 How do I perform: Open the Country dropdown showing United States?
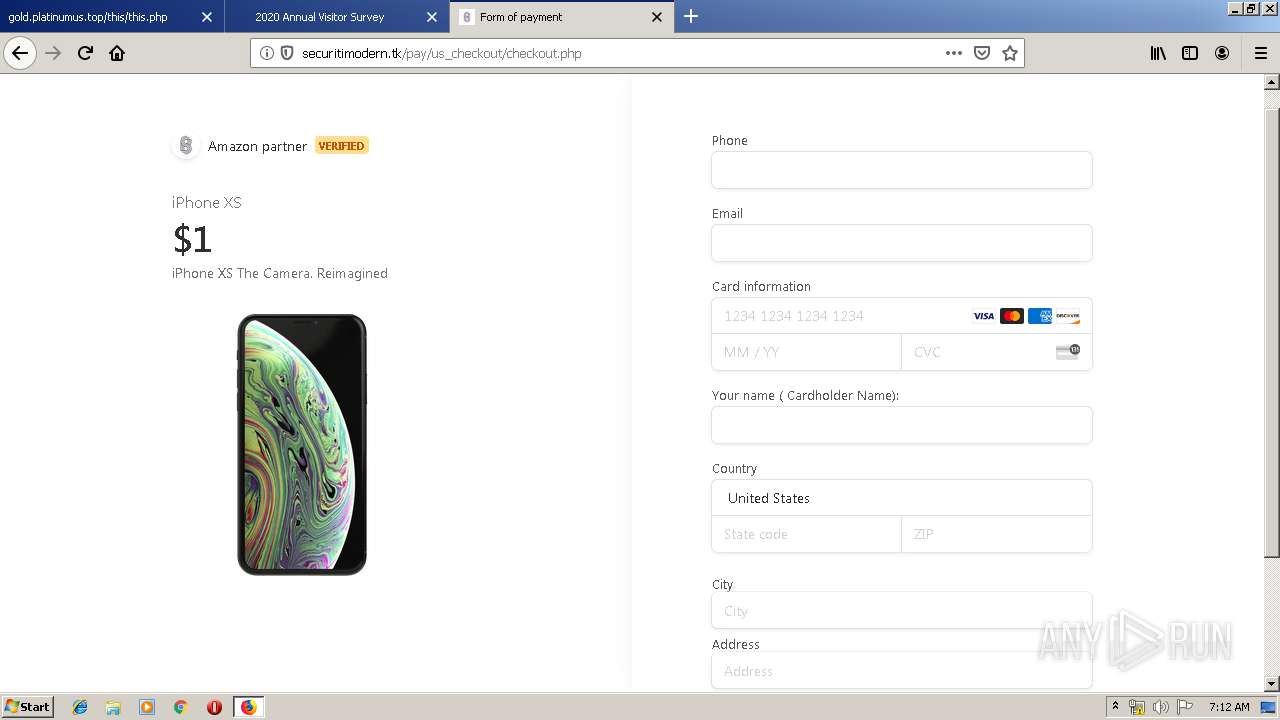tap(902, 498)
